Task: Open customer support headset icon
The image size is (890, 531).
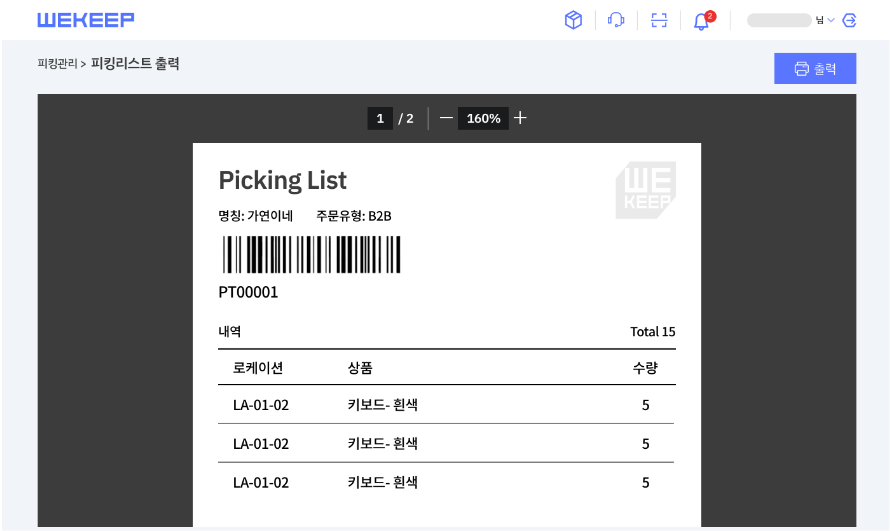Action: pos(616,20)
